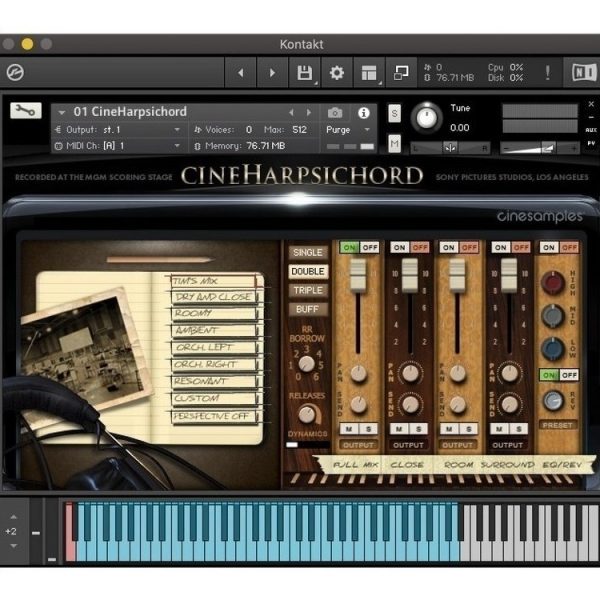Open Full Mix channel OUTPUT menu

tap(358, 445)
